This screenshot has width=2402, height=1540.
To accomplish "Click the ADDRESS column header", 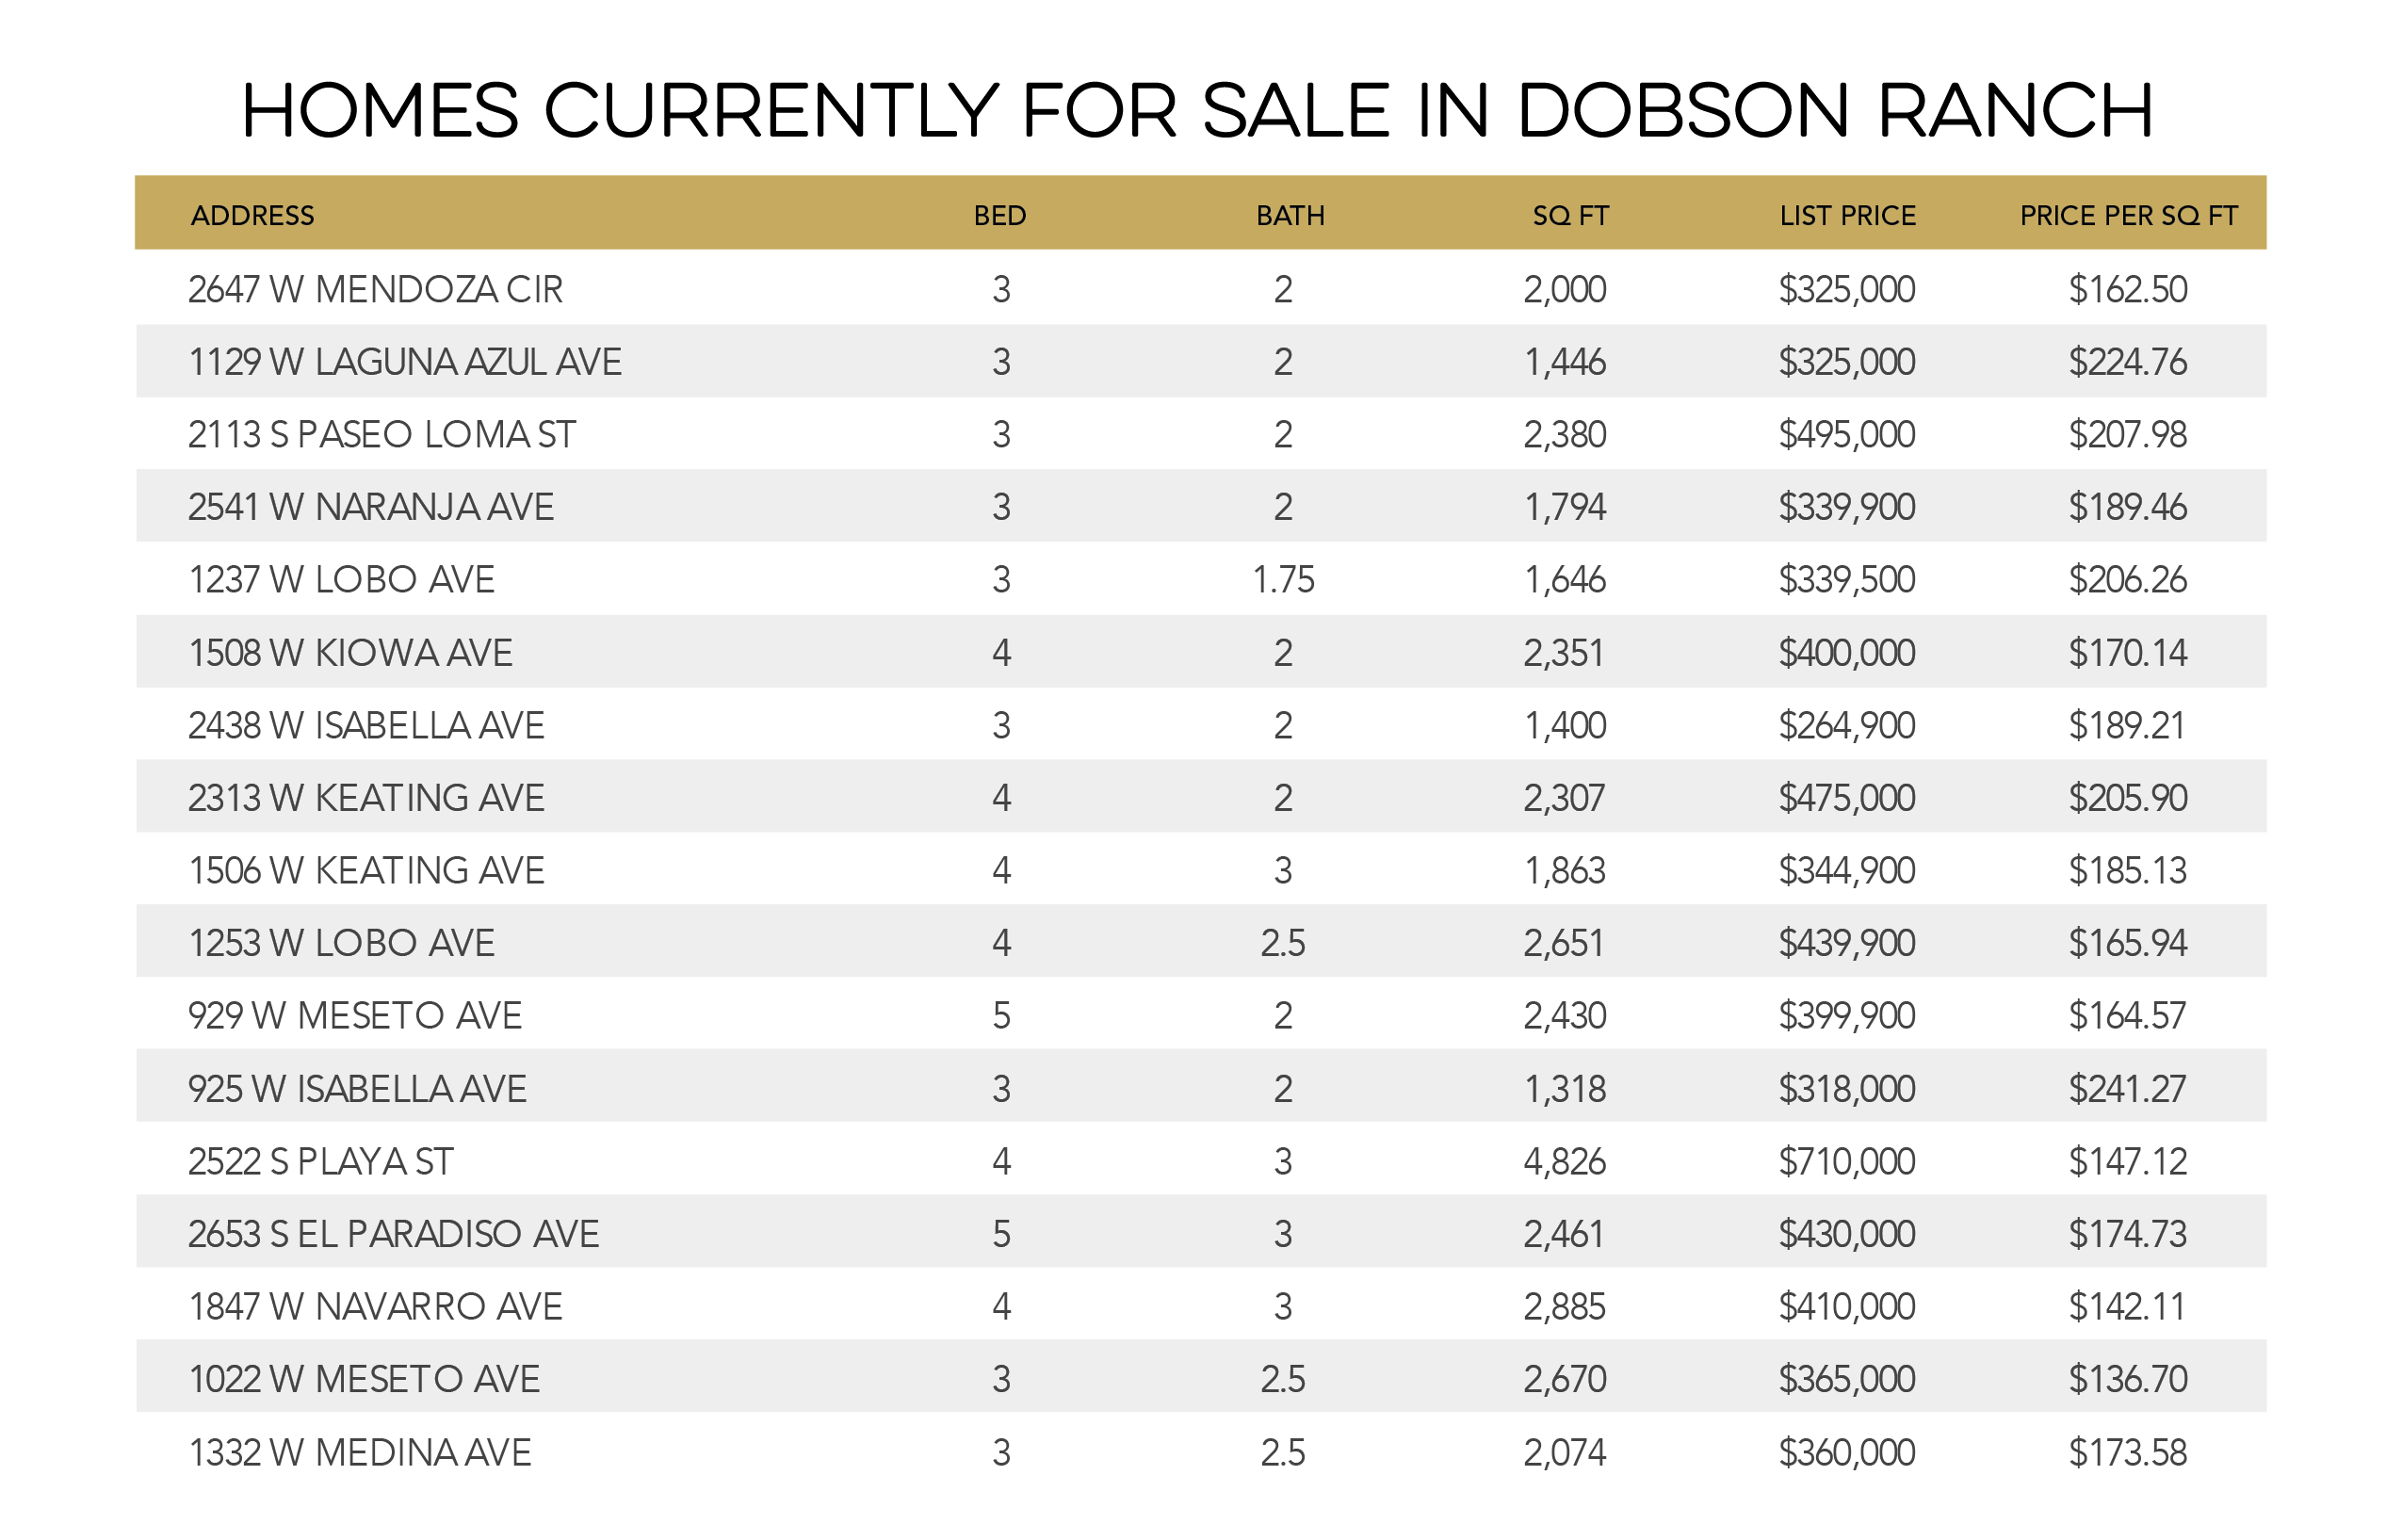I will [252, 215].
